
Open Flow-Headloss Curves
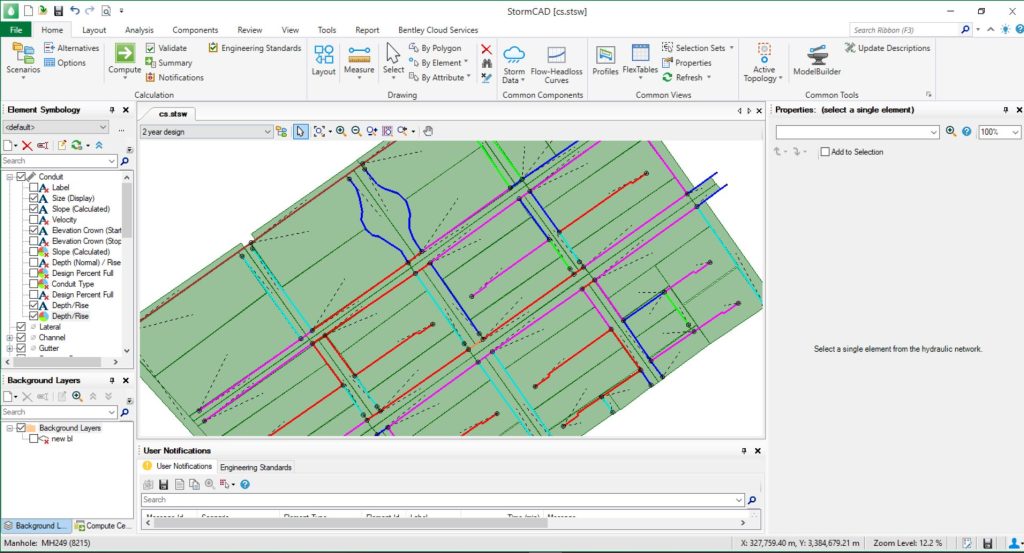tap(556, 62)
